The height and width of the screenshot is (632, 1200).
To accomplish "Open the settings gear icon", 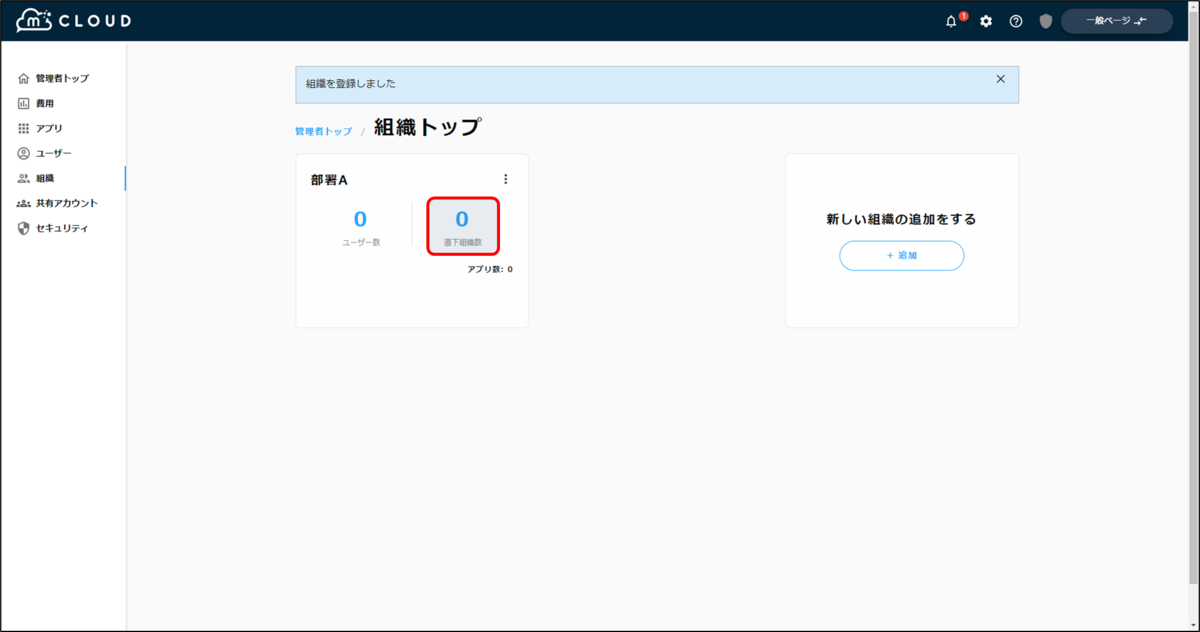I will pos(985,20).
